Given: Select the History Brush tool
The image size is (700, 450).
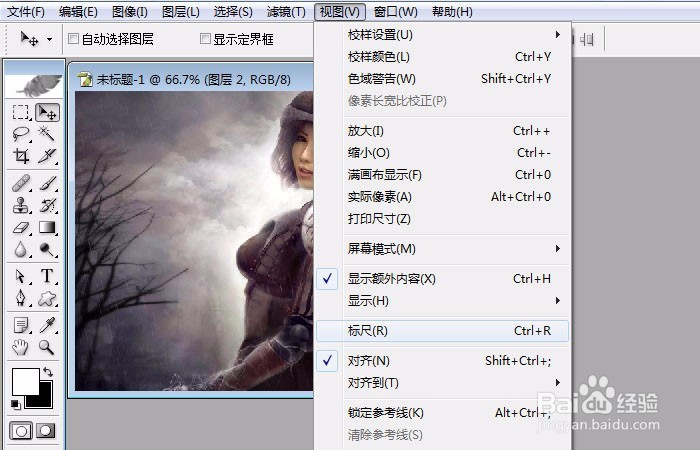Looking at the screenshot, I should (47, 205).
